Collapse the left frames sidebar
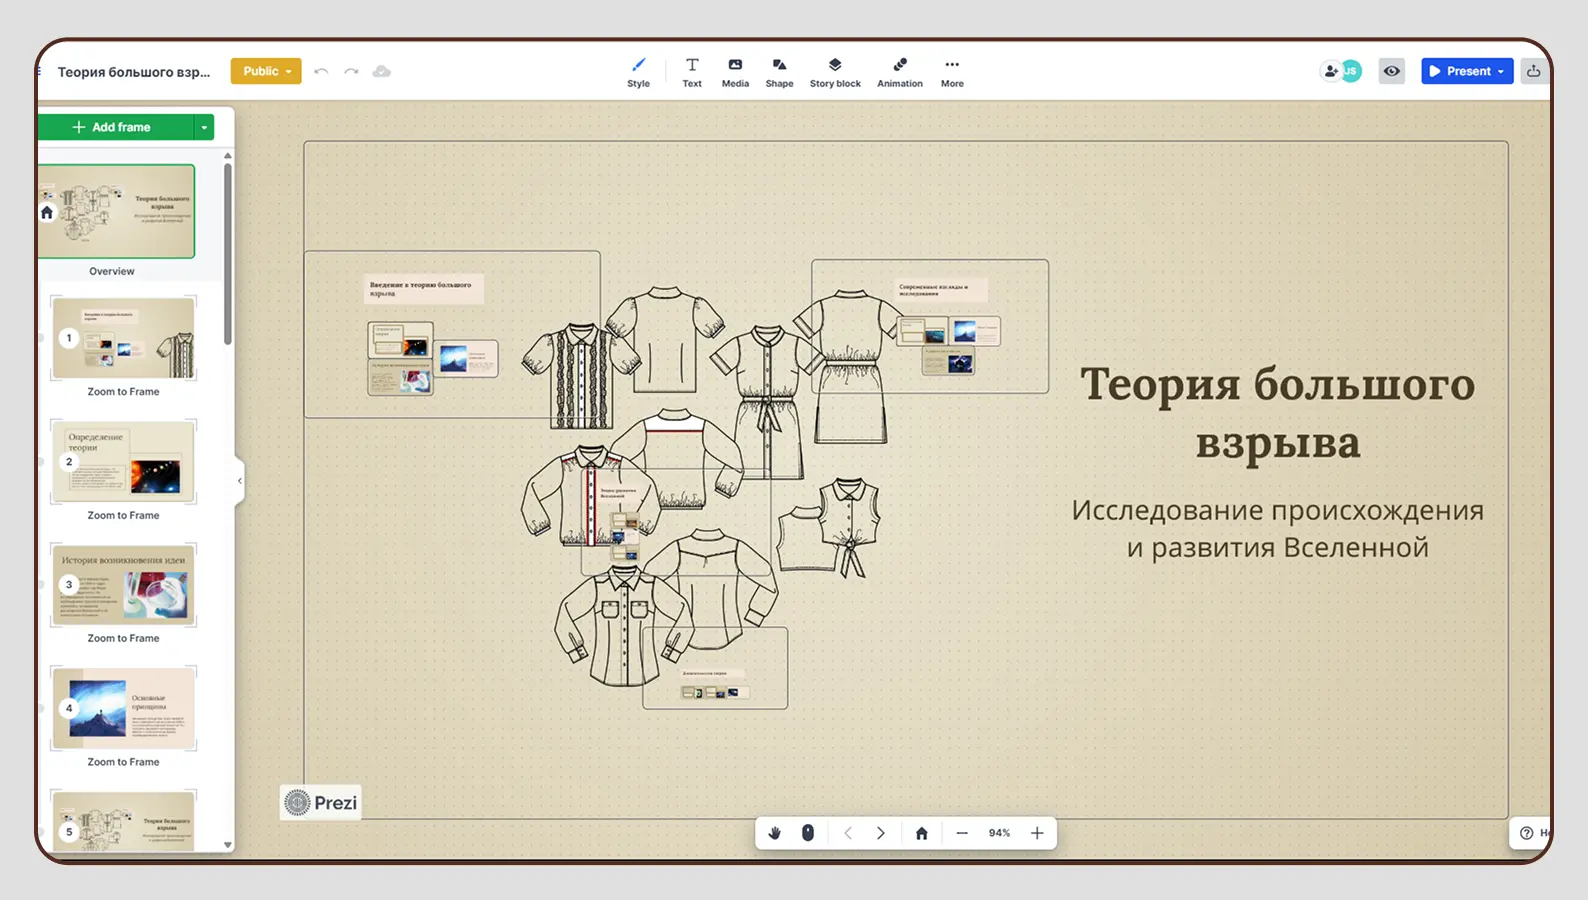Viewport: 1588px width, 900px height. coord(240,481)
